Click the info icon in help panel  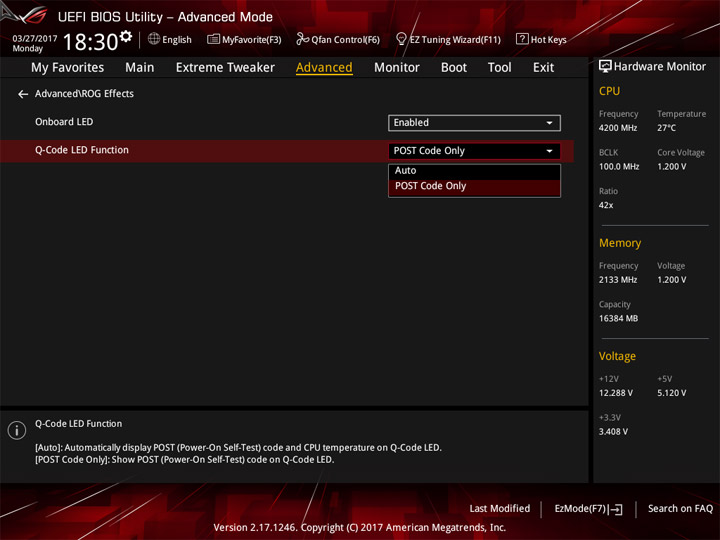(17, 430)
